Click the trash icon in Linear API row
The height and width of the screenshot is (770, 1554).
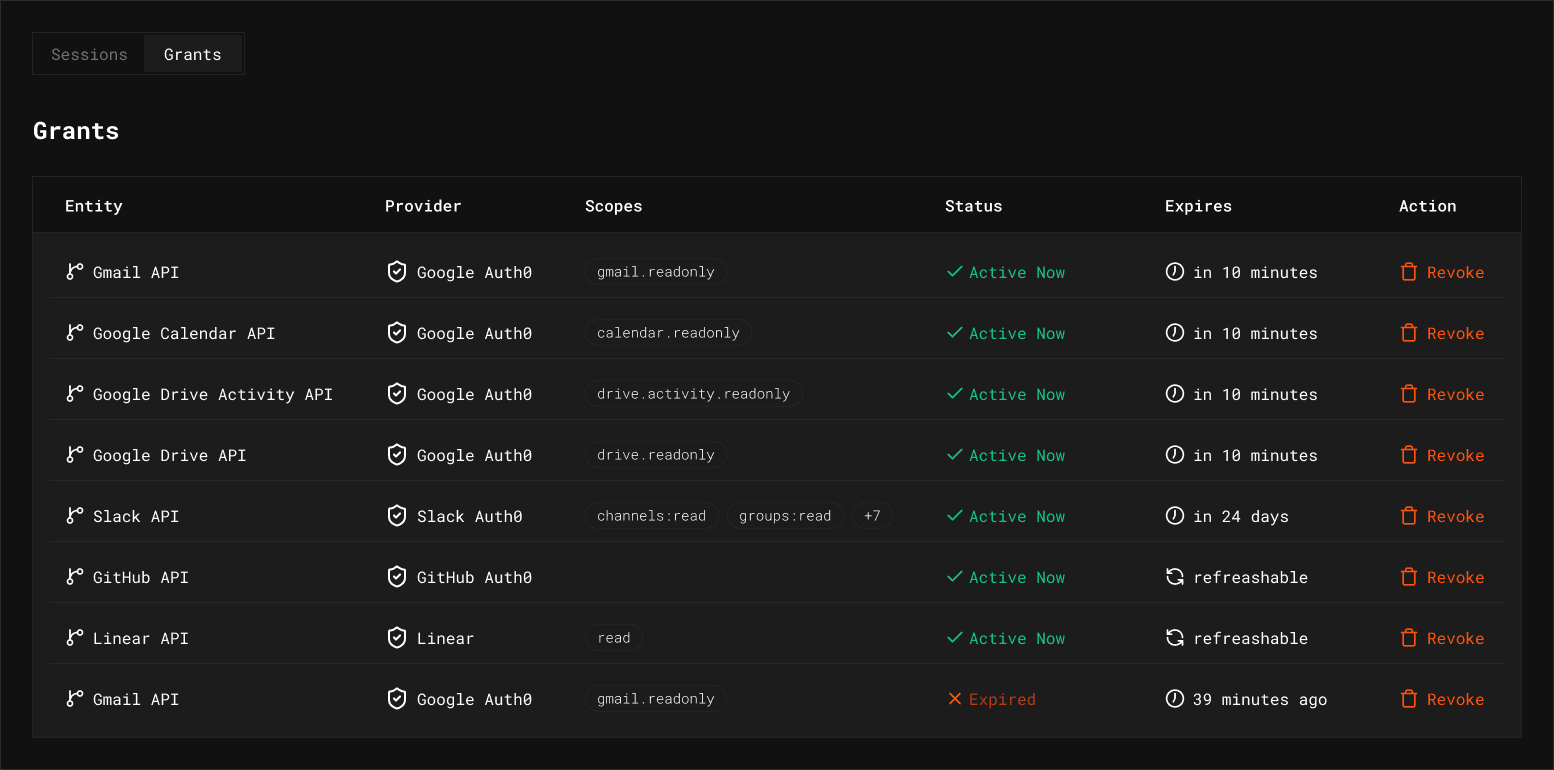1409,638
